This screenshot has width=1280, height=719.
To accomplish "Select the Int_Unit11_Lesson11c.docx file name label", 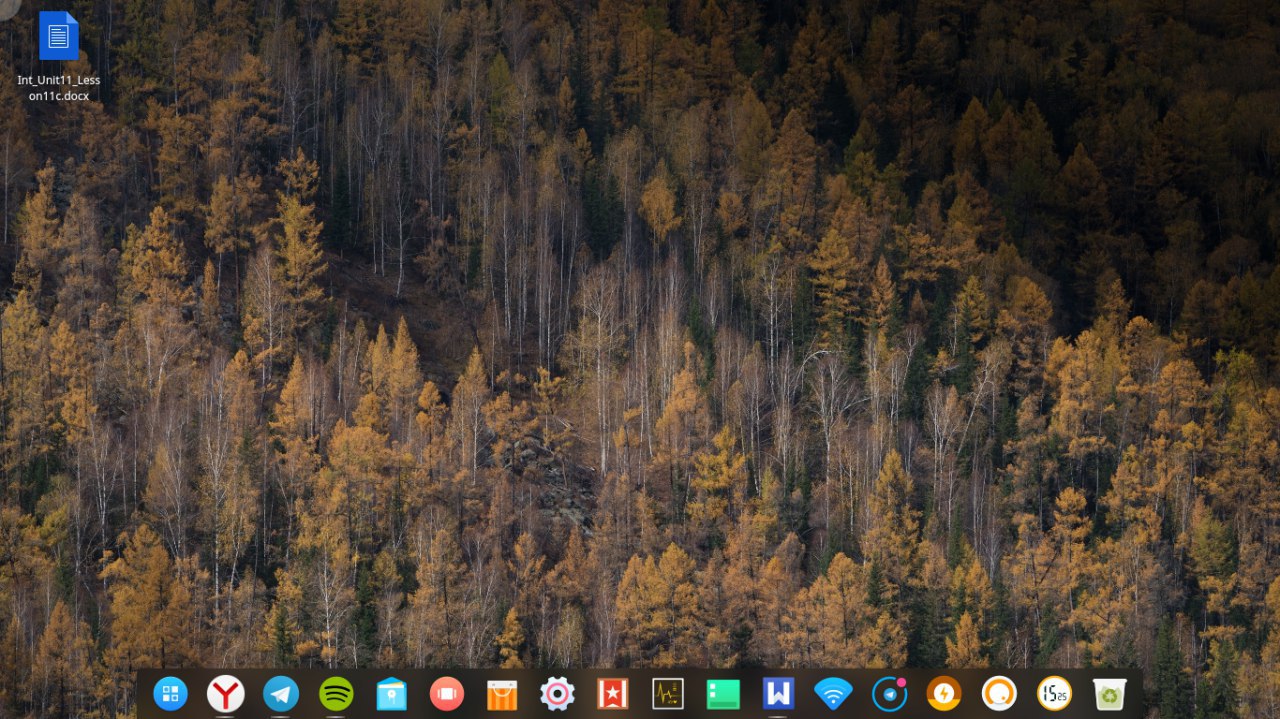I will [59, 88].
